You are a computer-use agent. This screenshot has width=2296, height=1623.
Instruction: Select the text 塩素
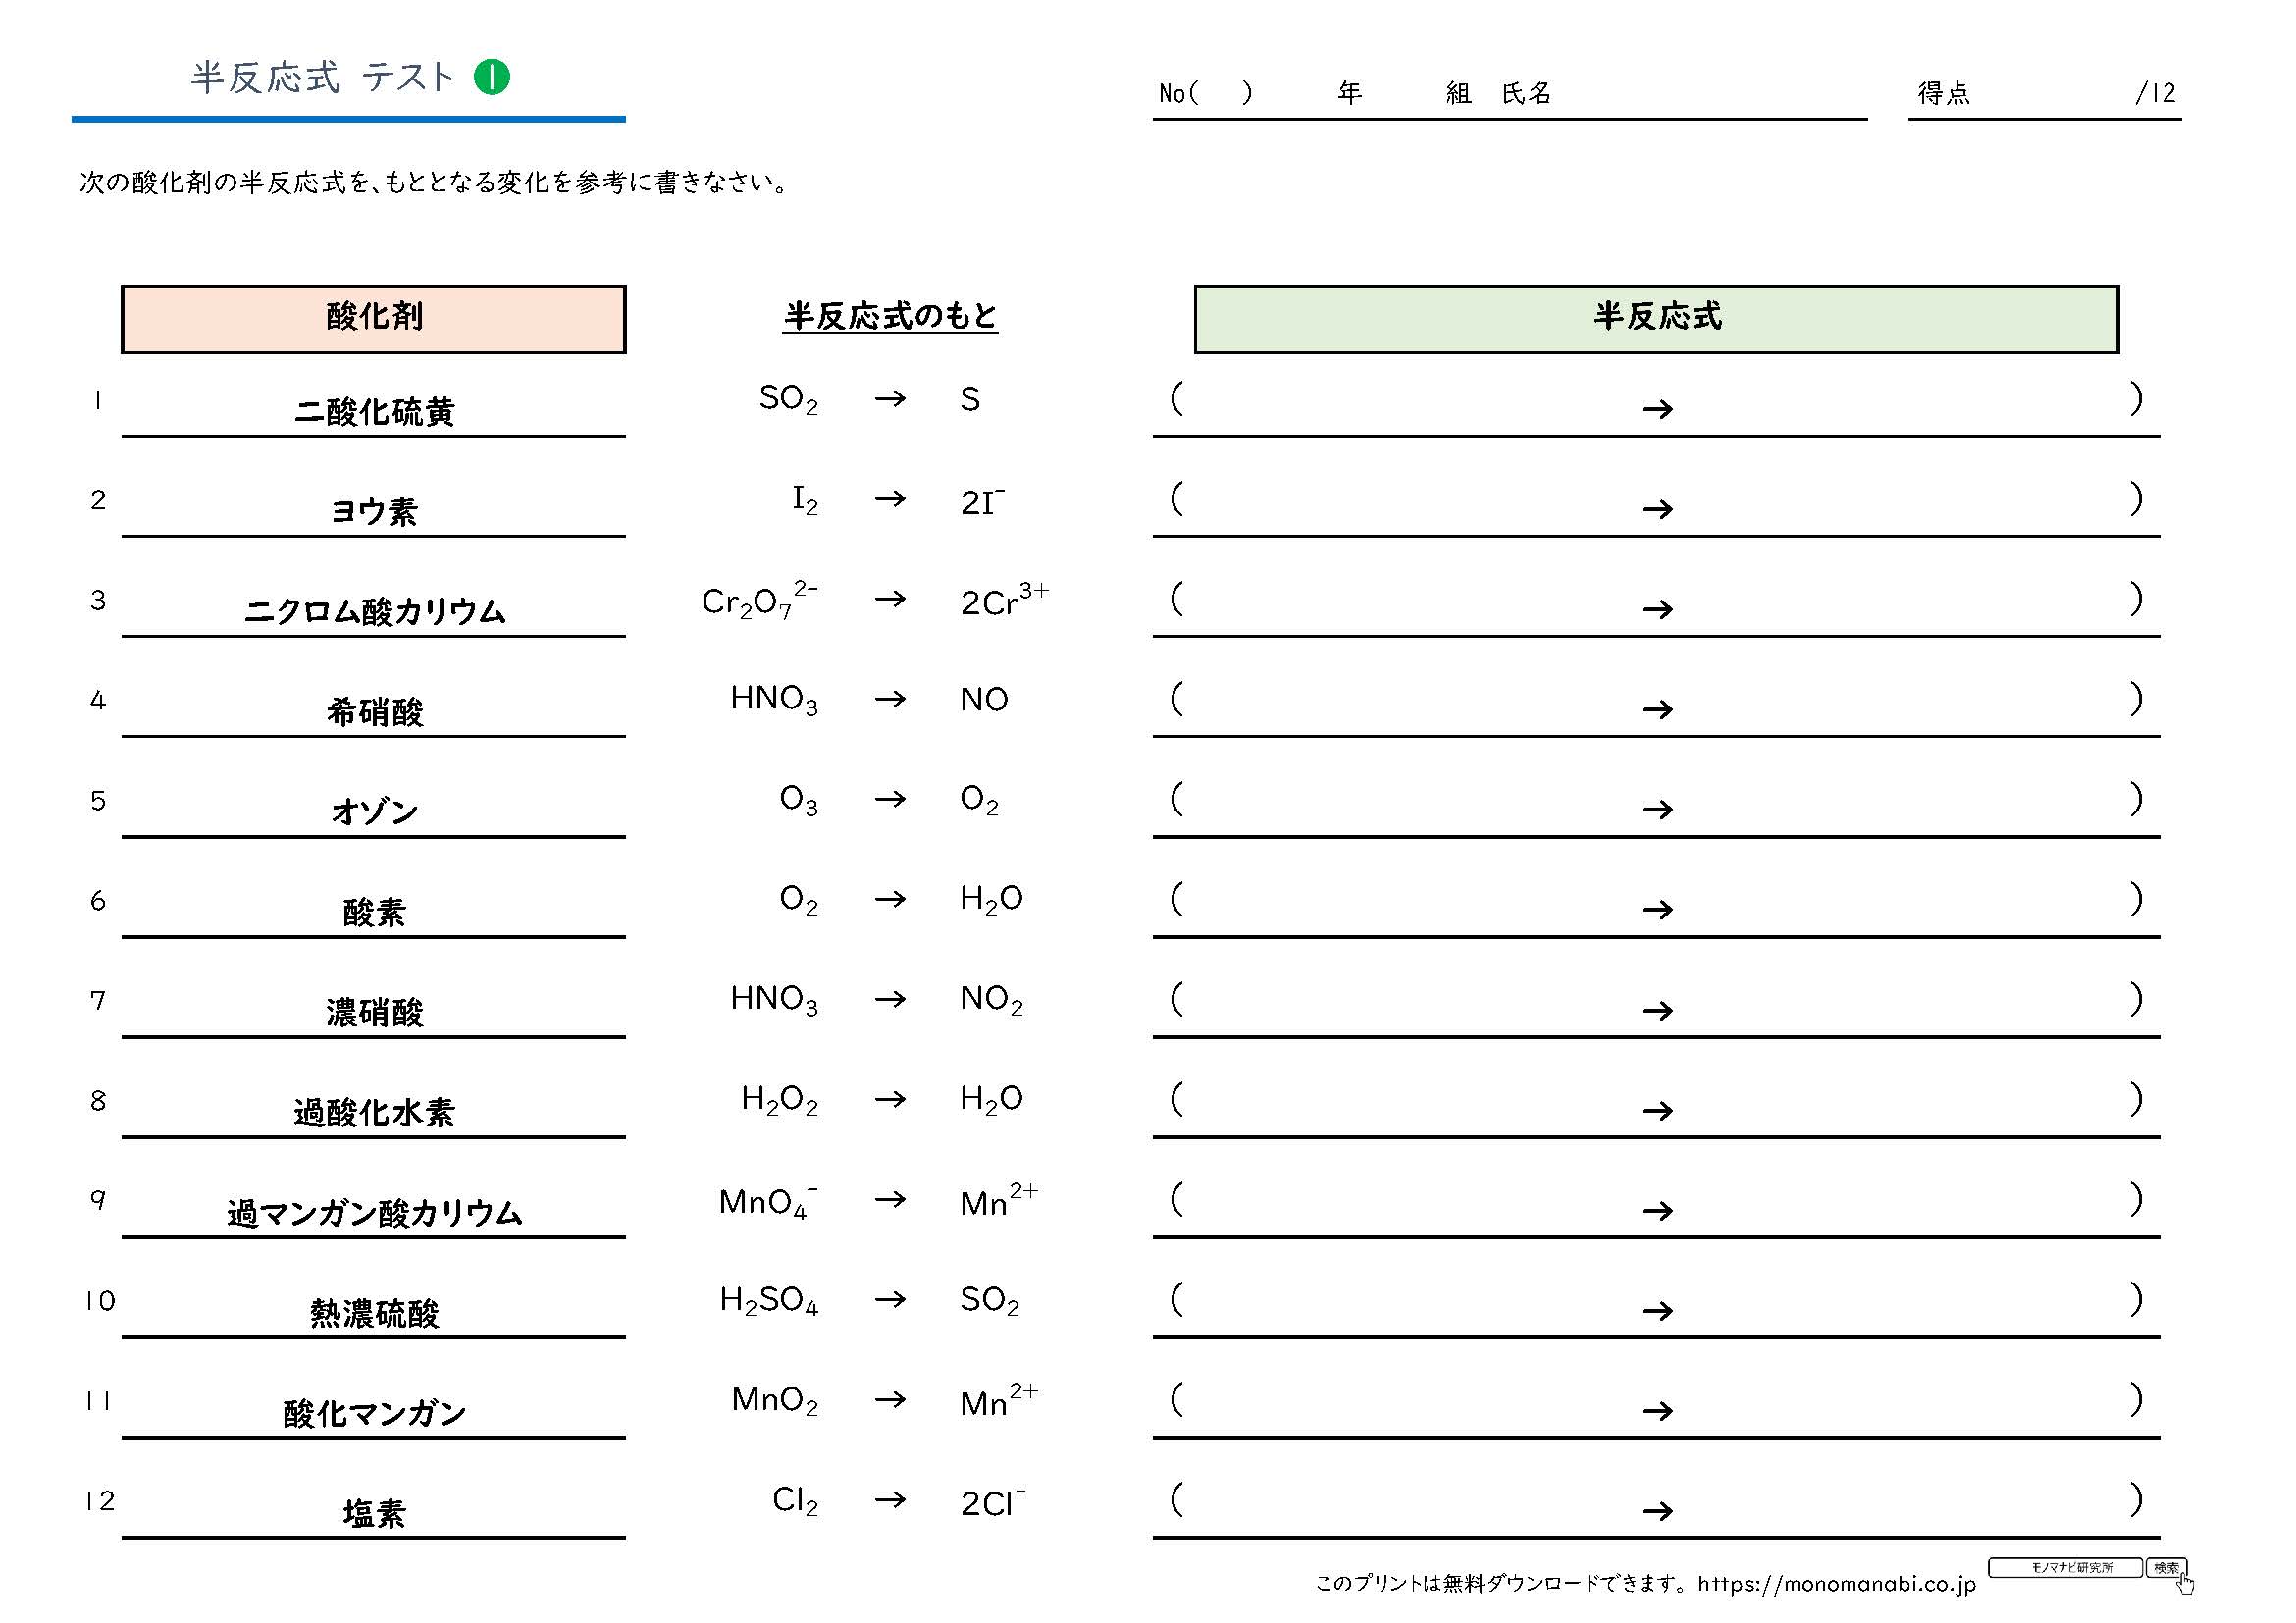click(374, 1512)
